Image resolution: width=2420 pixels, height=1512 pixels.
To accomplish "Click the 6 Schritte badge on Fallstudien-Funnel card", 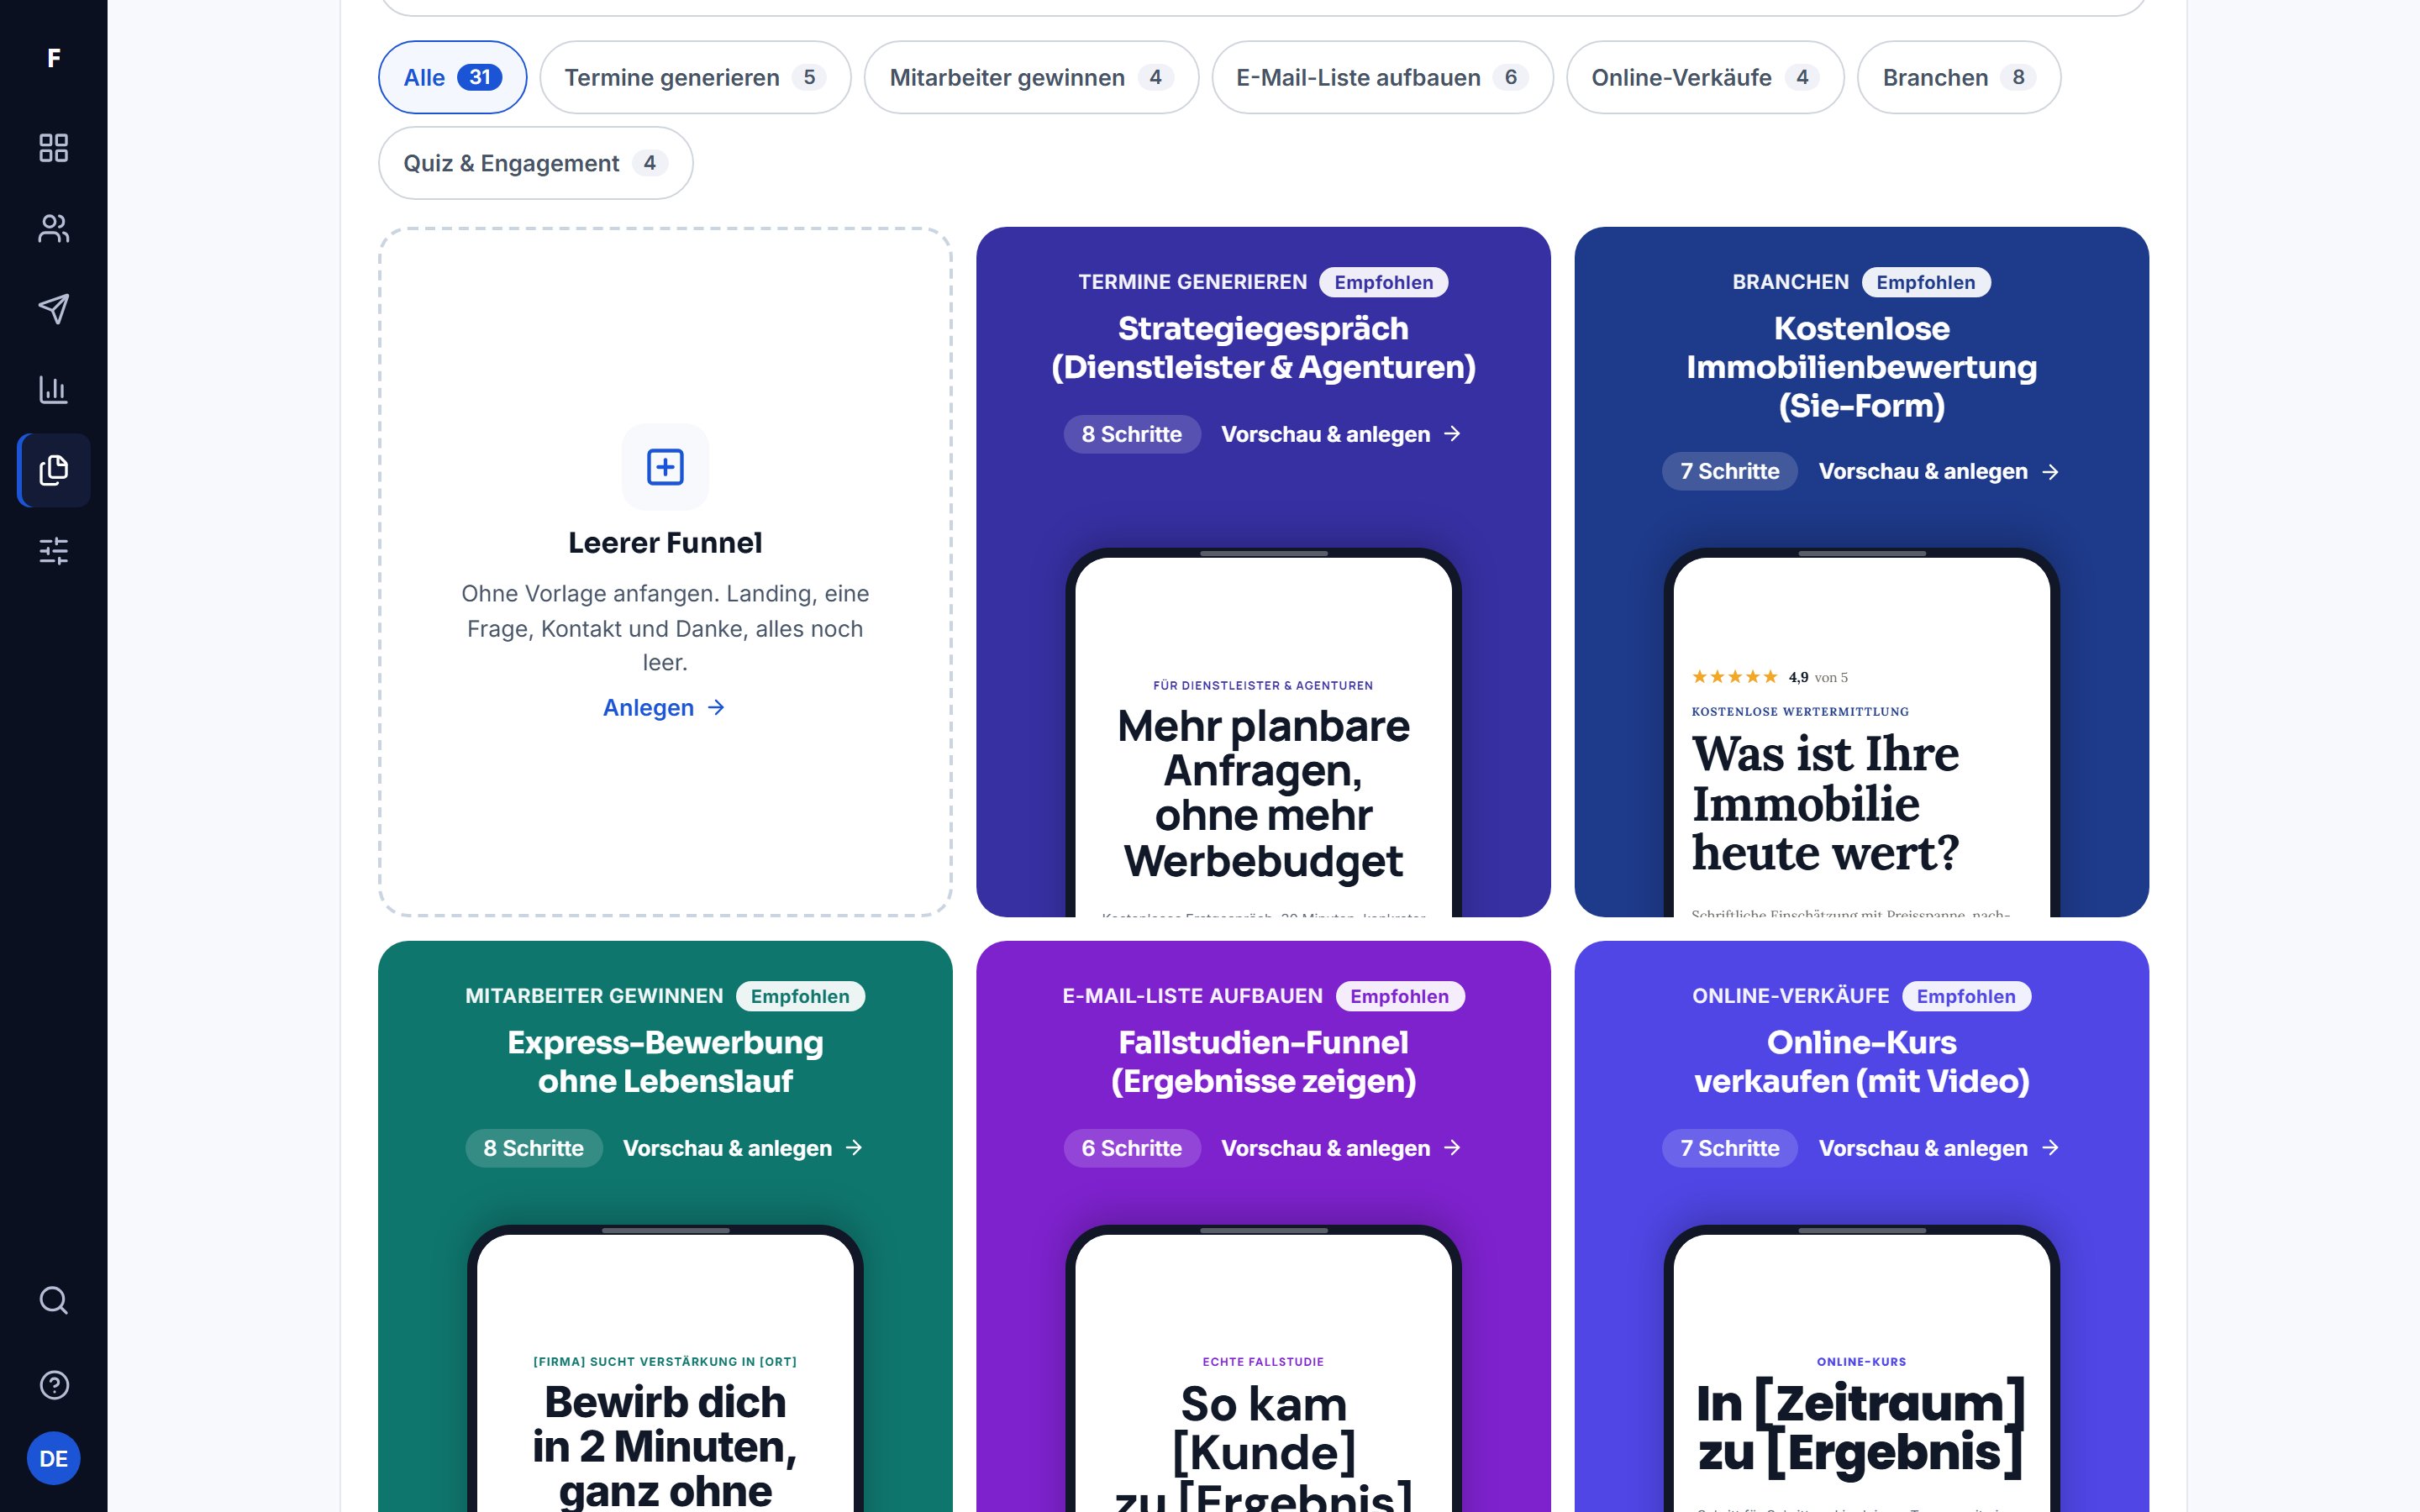I will 1131,1148.
